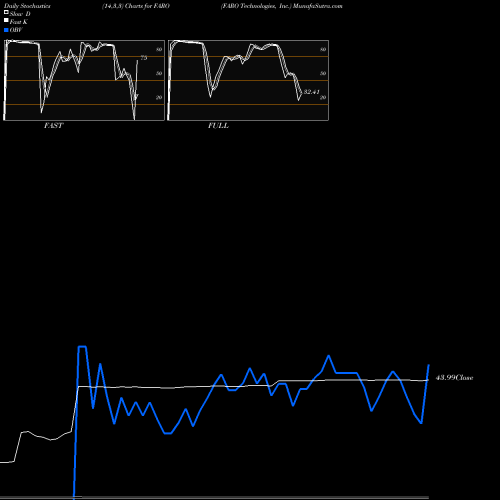Select the 'Daily Stochastics' title text
The image size is (500, 500).
coord(27,6)
